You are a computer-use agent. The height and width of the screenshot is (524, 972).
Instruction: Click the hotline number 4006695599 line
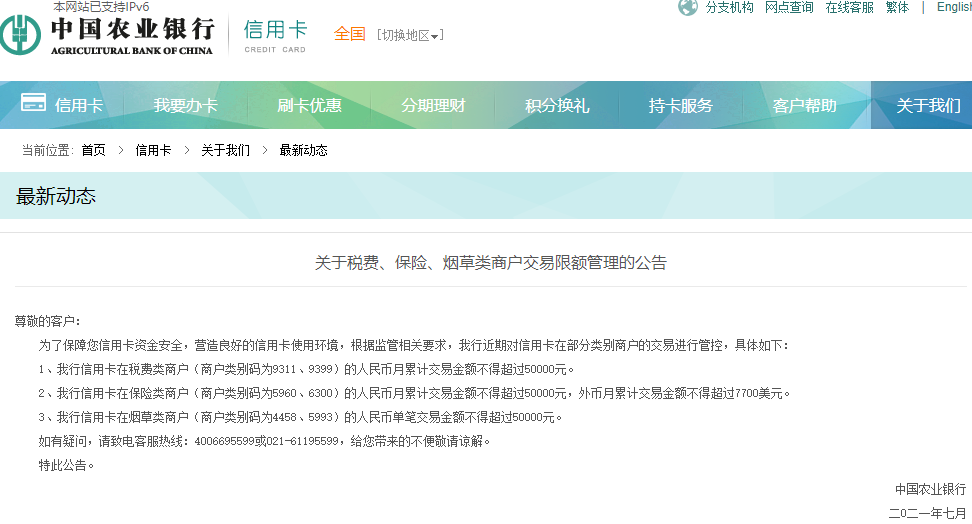click(x=264, y=442)
